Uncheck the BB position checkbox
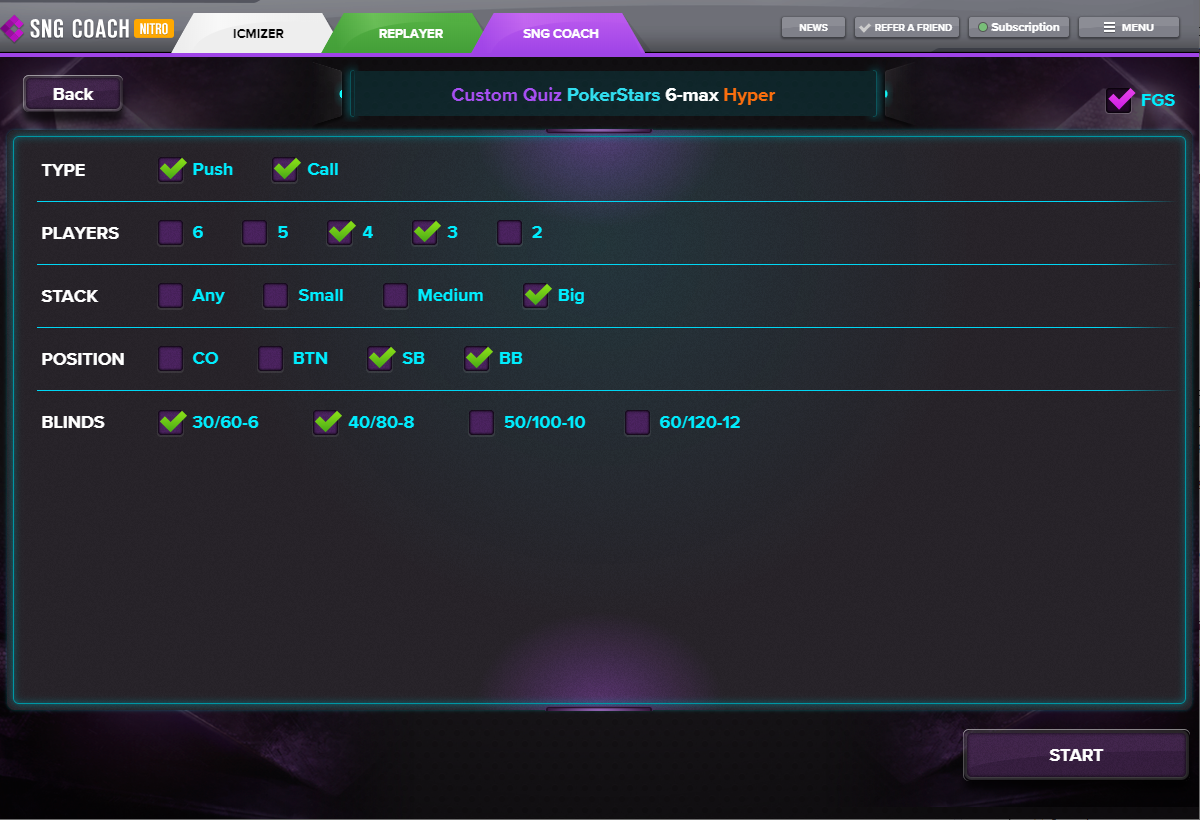This screenshot has width=1200, height=820. (477, 359)
